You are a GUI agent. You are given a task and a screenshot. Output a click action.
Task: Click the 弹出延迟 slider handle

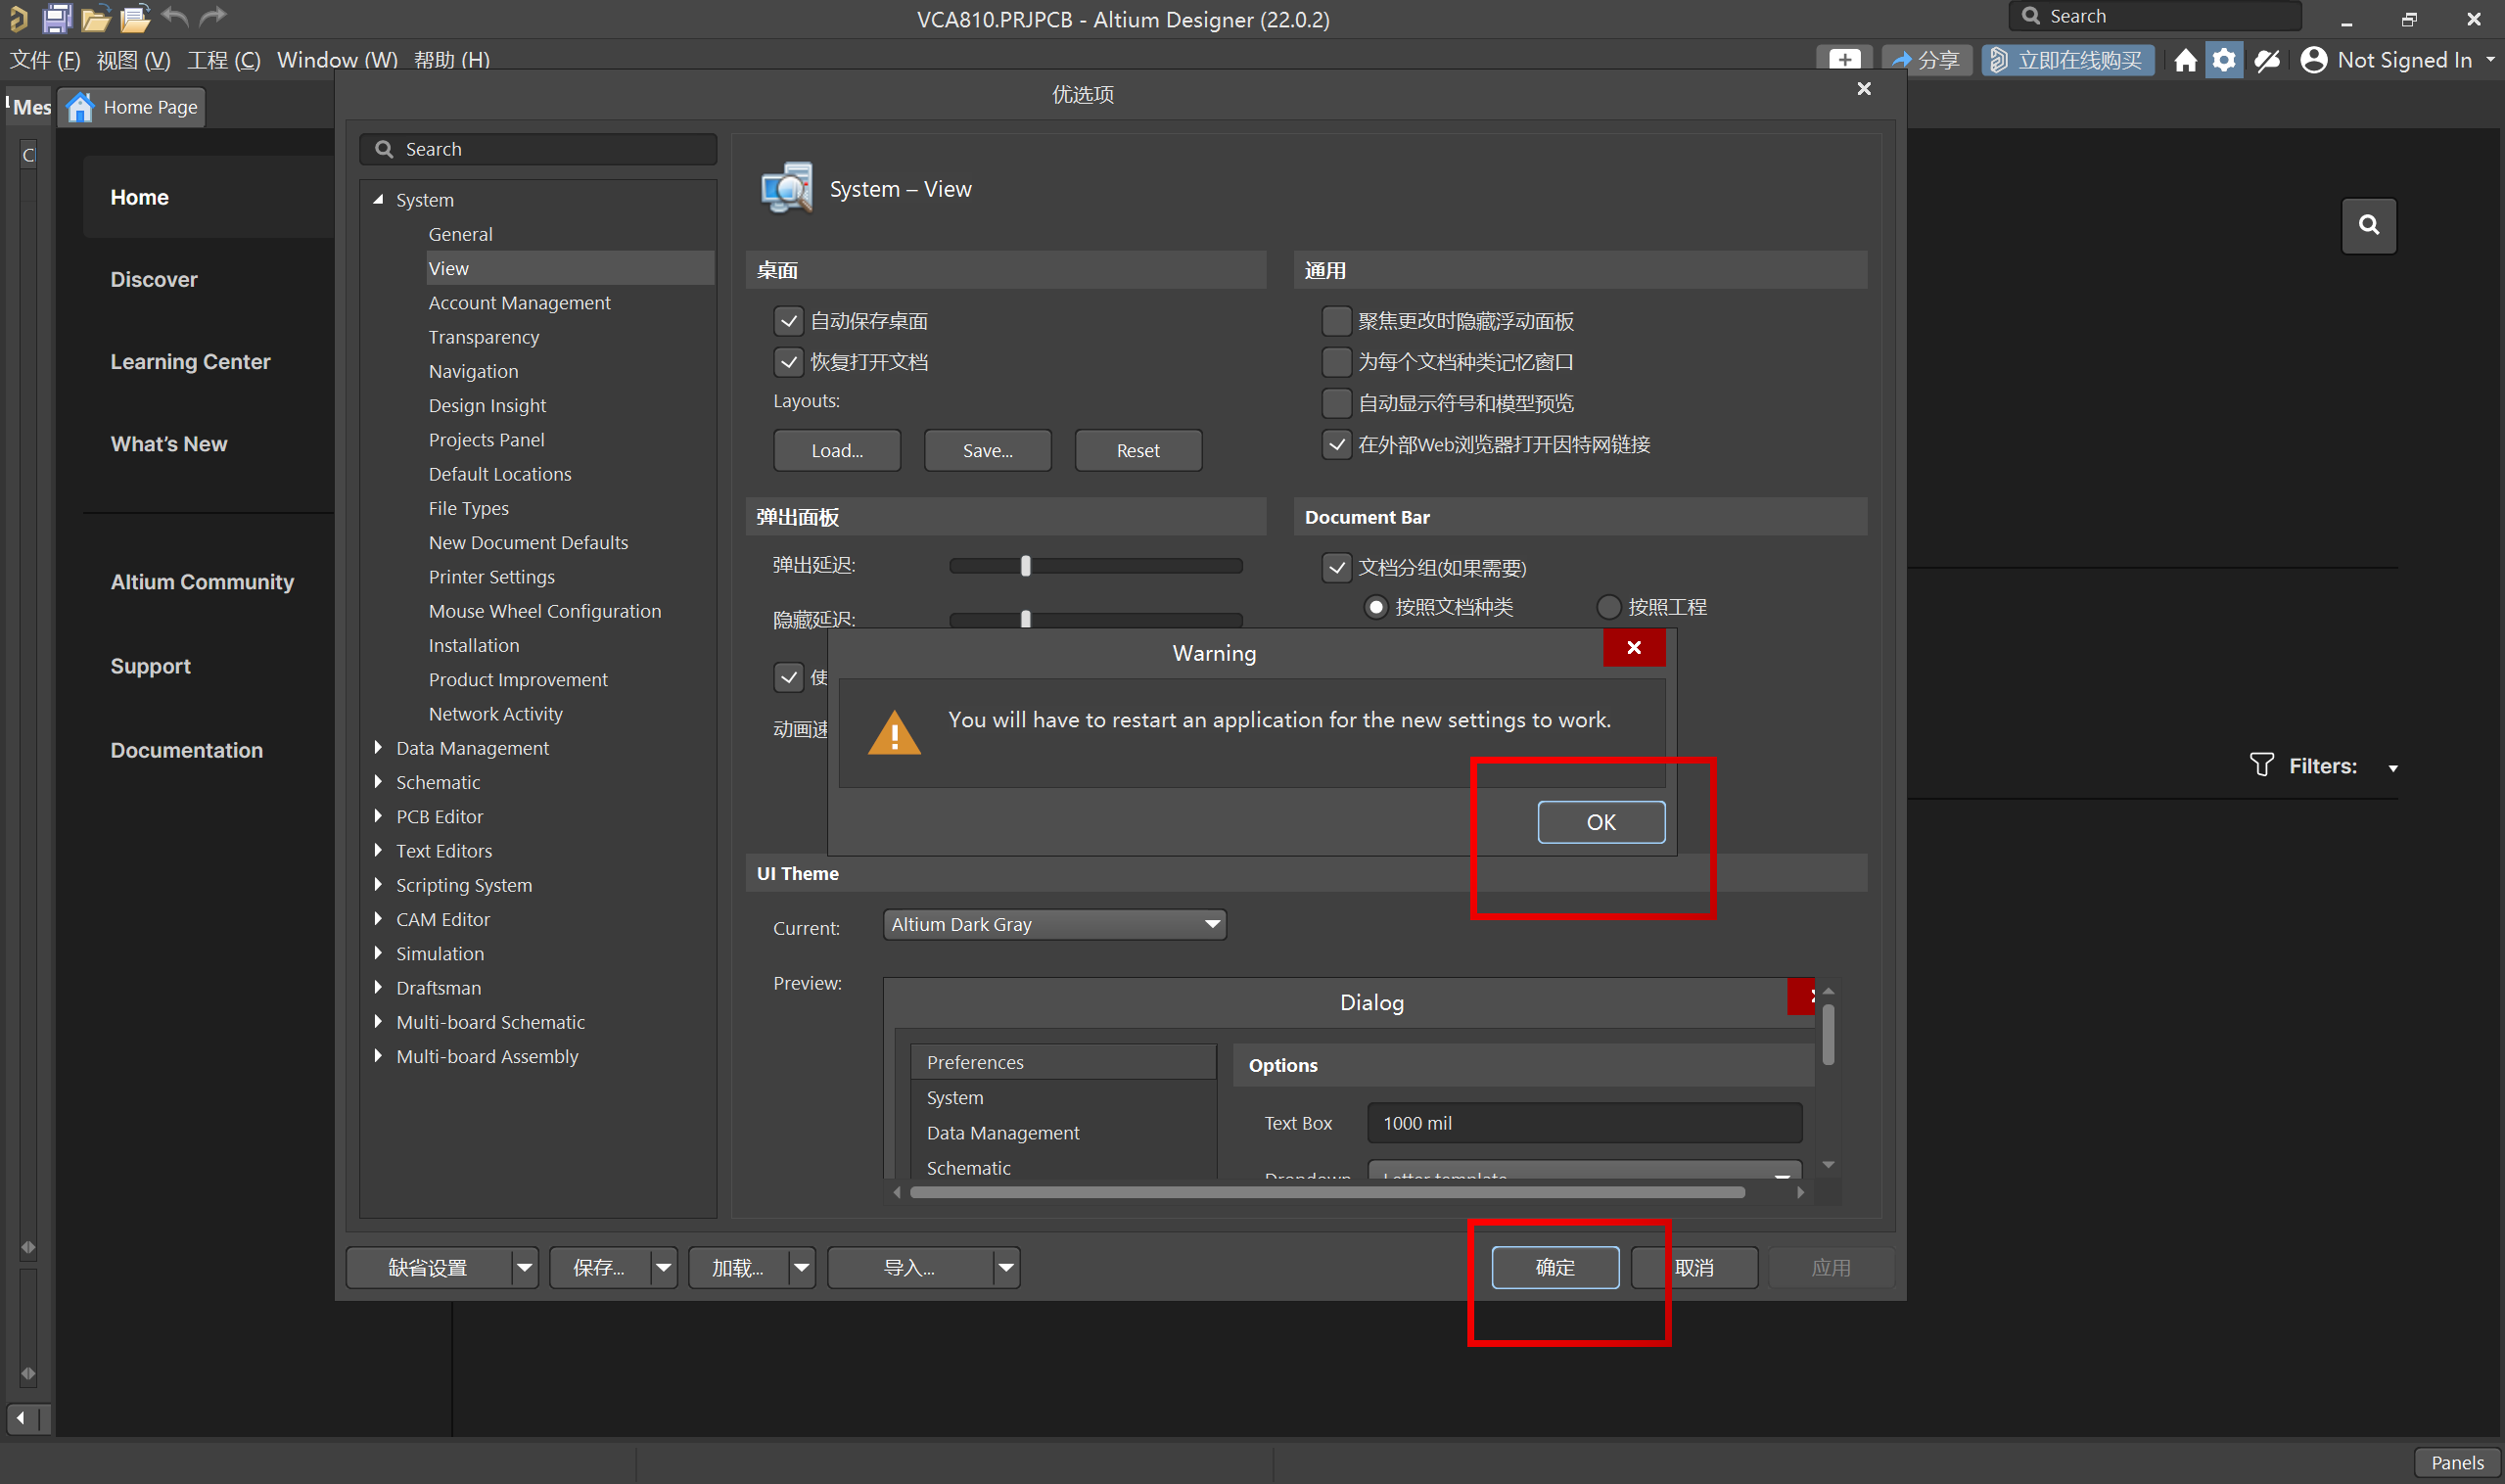(1025, 566)
